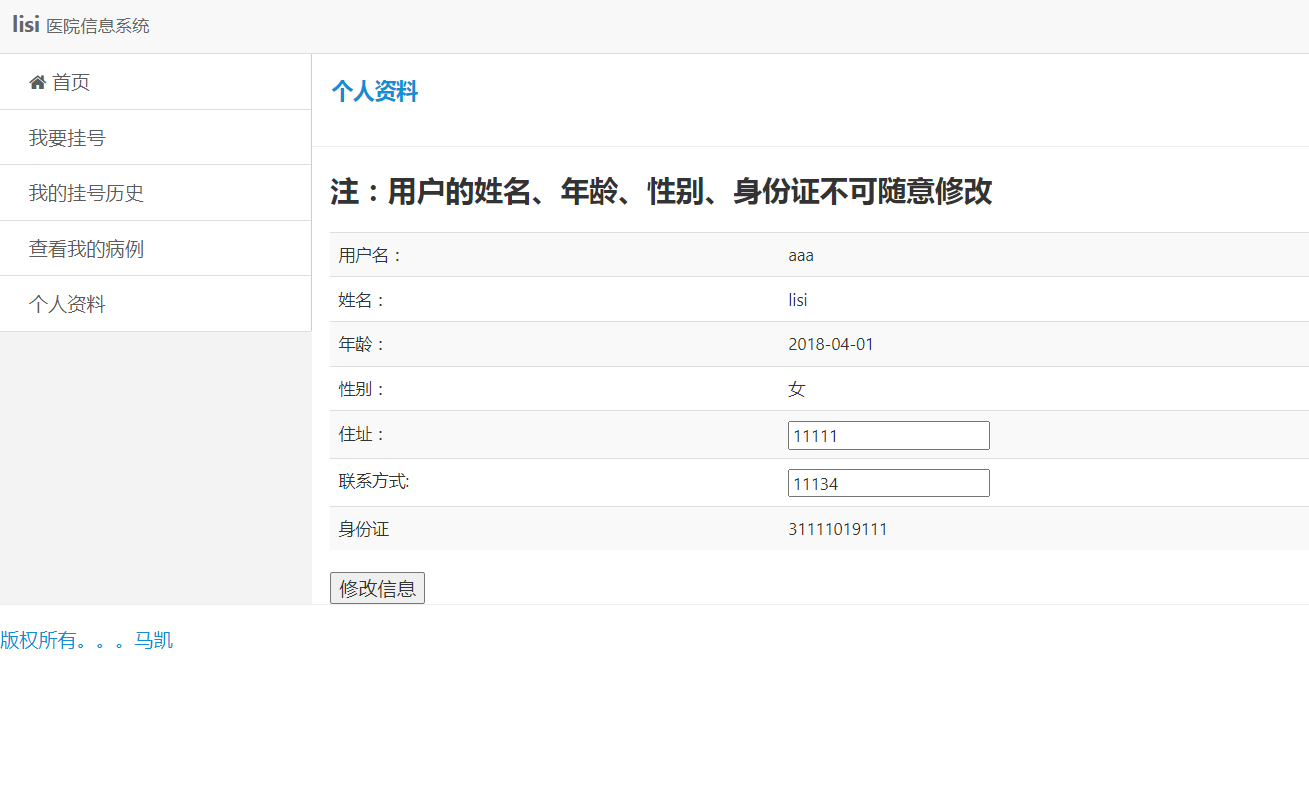Click the 用户名： label

pyautogui.click(x=371, y=255)
